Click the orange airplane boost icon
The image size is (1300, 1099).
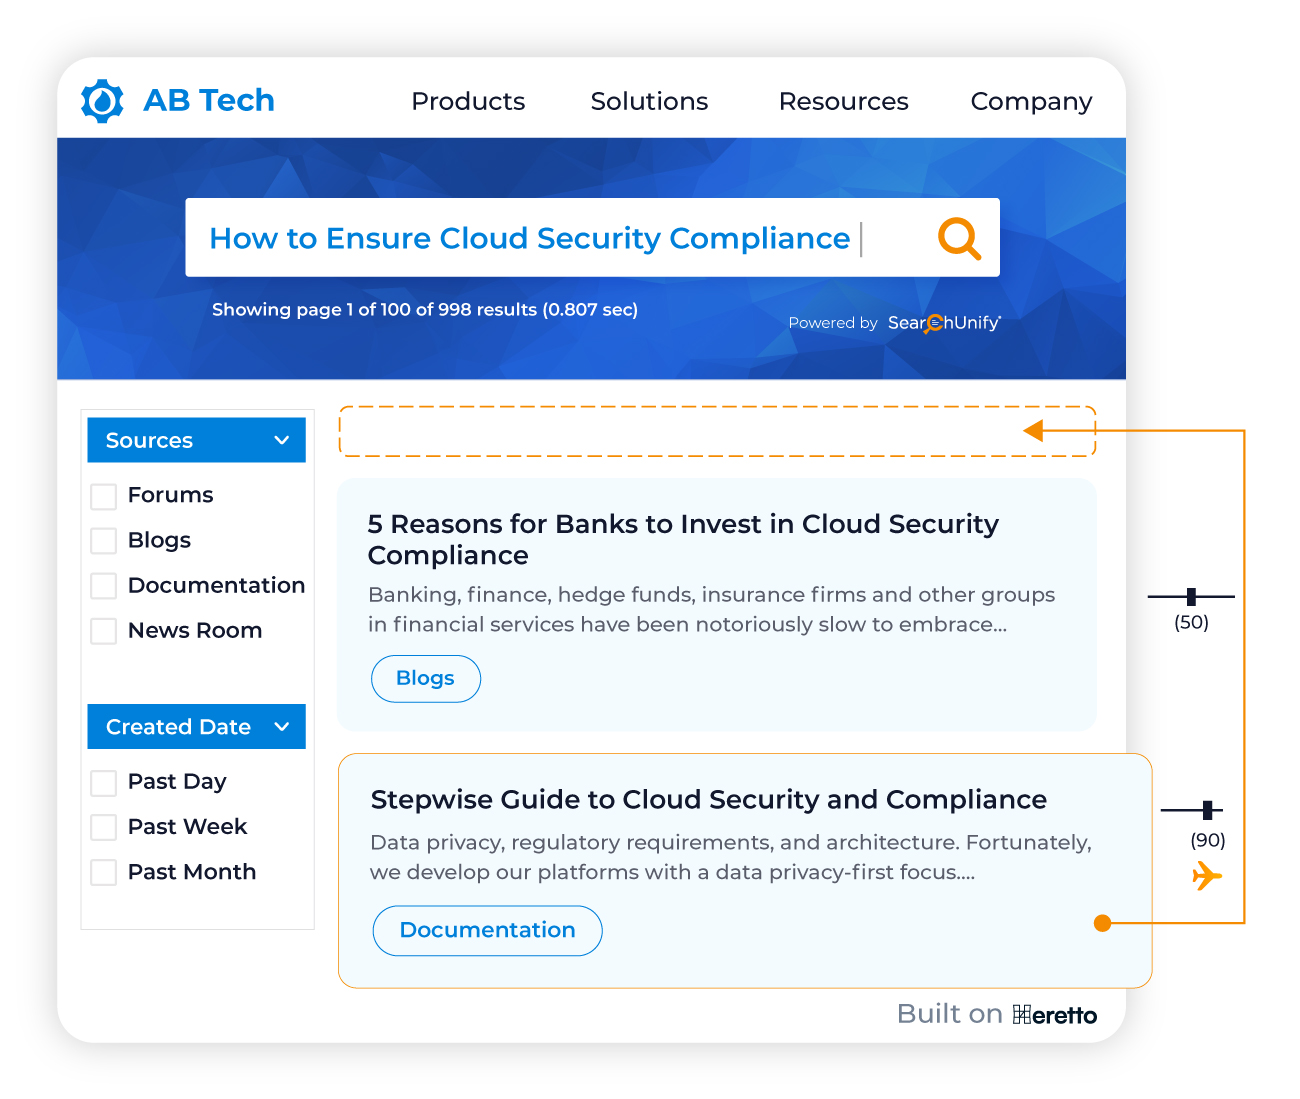coord(1207,876)
